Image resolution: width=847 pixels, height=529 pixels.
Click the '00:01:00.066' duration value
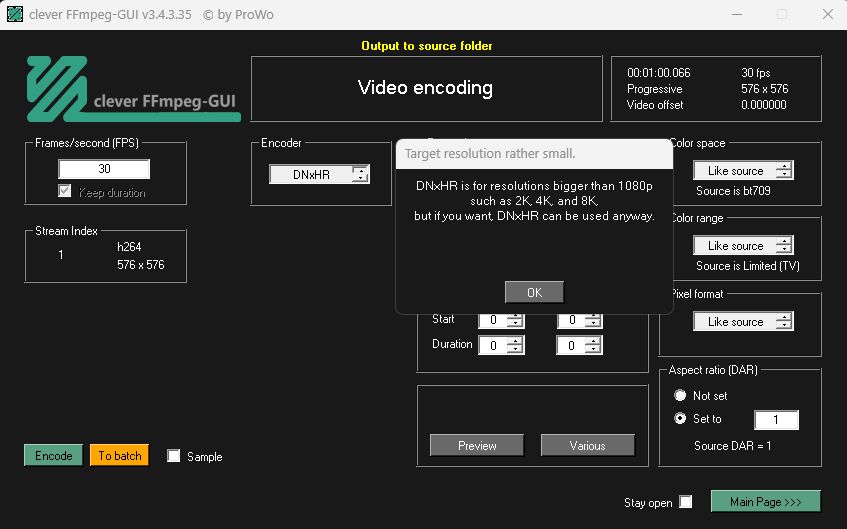tap(658, 72)
